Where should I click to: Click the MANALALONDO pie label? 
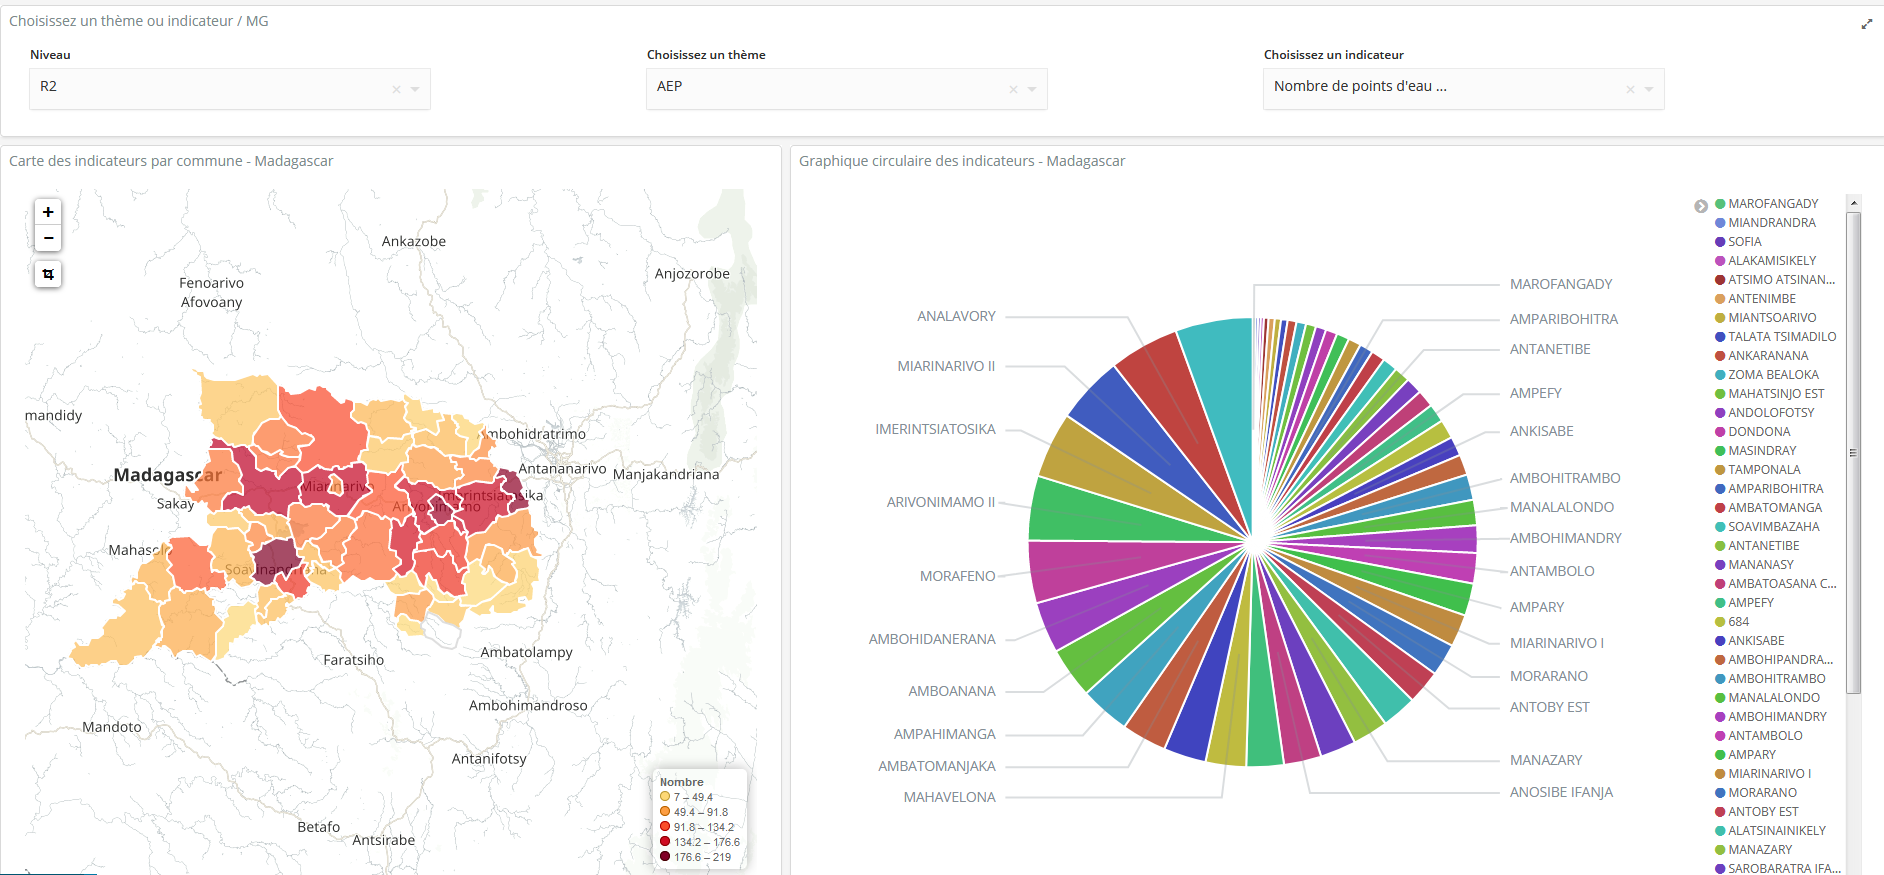1561,507
